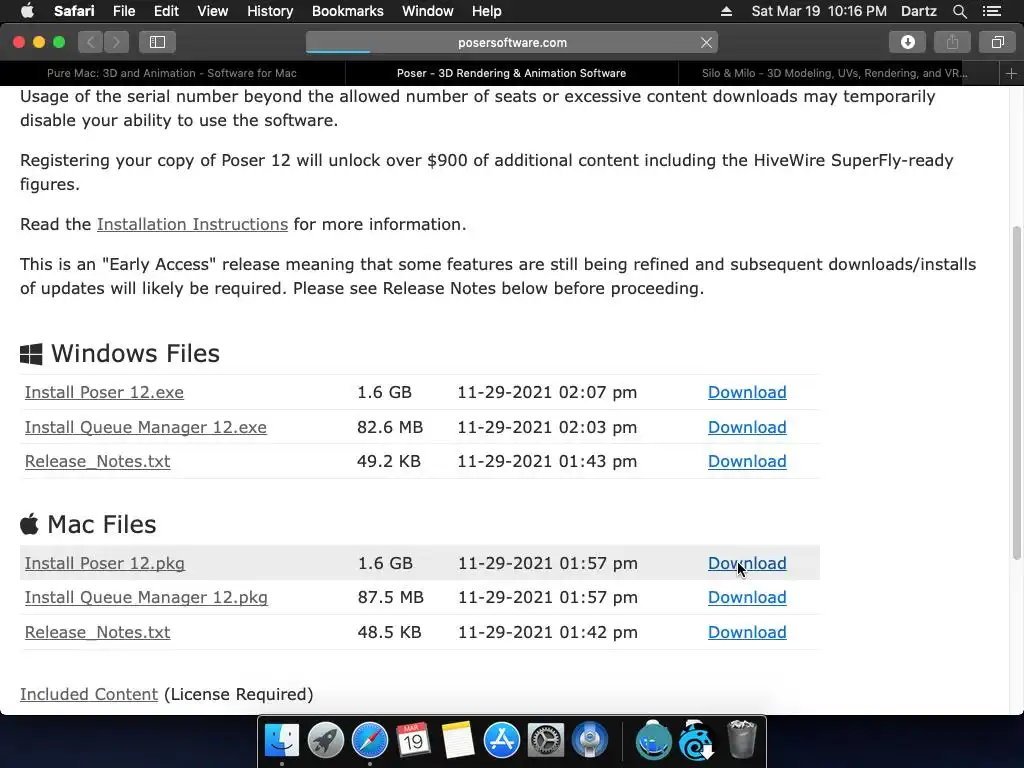Viewport: 1024px width, 768px height.
Task: Open the Share button in toolbar
Action: tap(952, 42)
